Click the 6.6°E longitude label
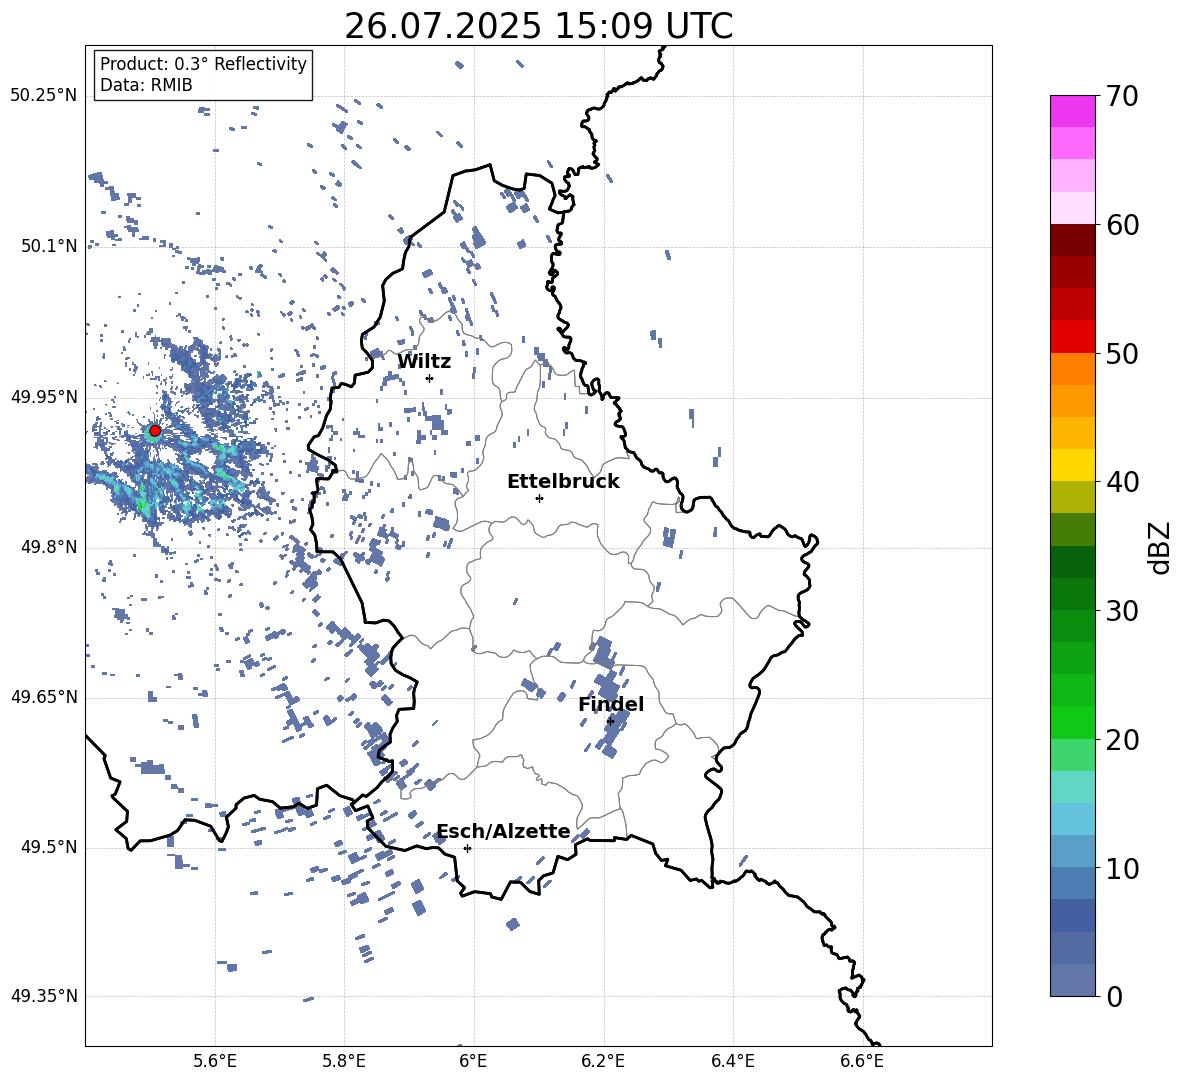1184x1081 pixels. (862, 1061)
